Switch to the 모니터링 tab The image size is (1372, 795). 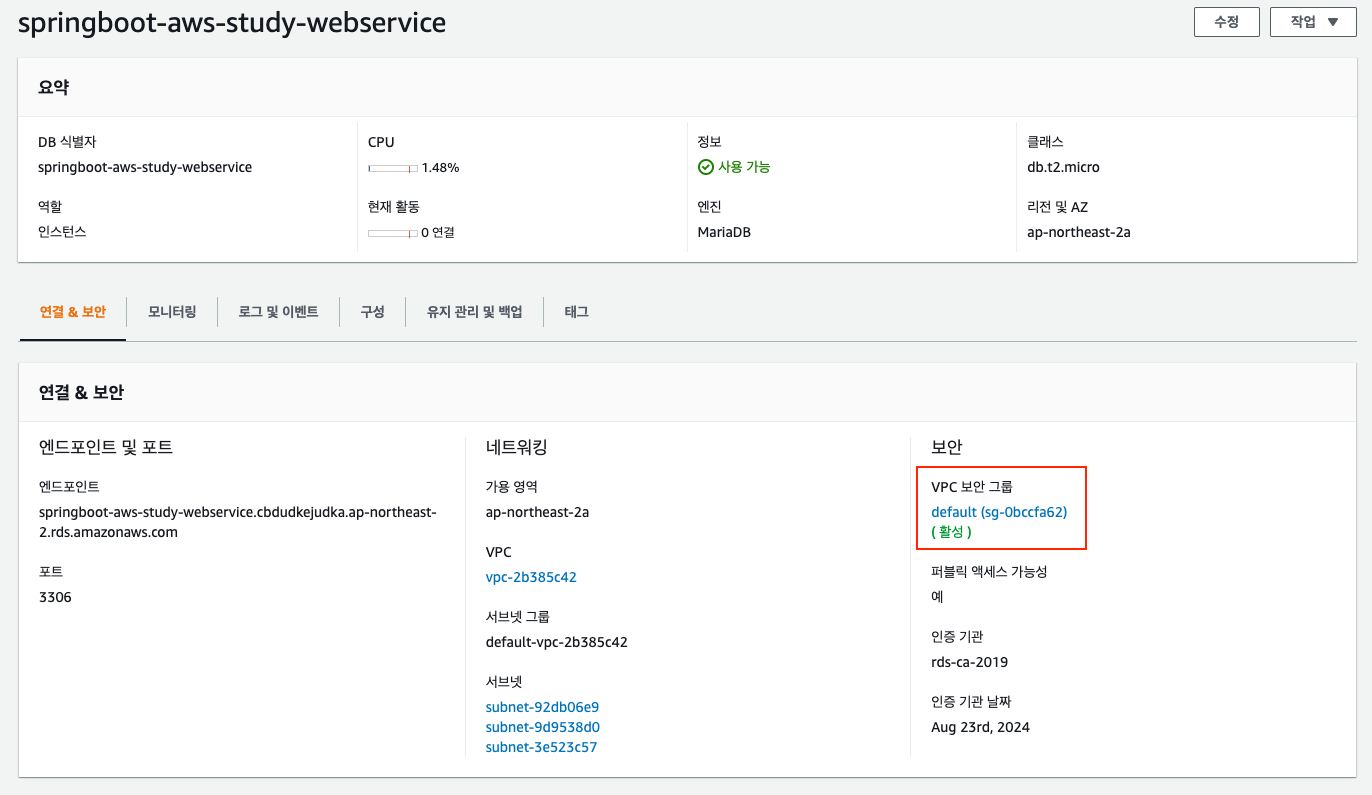pyautogui.click(x=172, y=312)
